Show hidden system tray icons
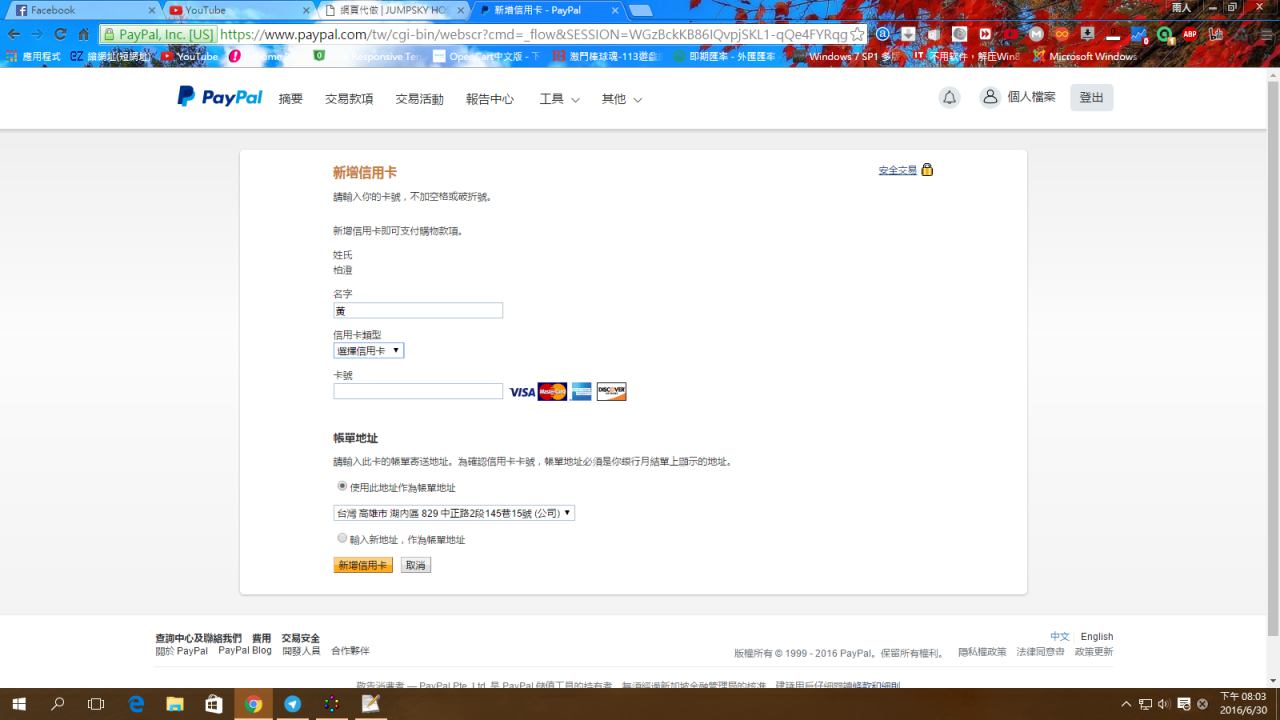This screenshot has width=1280, height=720. coord(1127,704)
